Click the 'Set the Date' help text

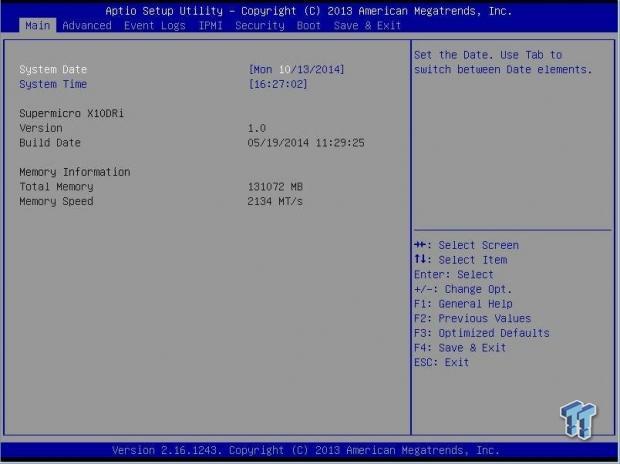pyautogui.click(x=503, y=62)
